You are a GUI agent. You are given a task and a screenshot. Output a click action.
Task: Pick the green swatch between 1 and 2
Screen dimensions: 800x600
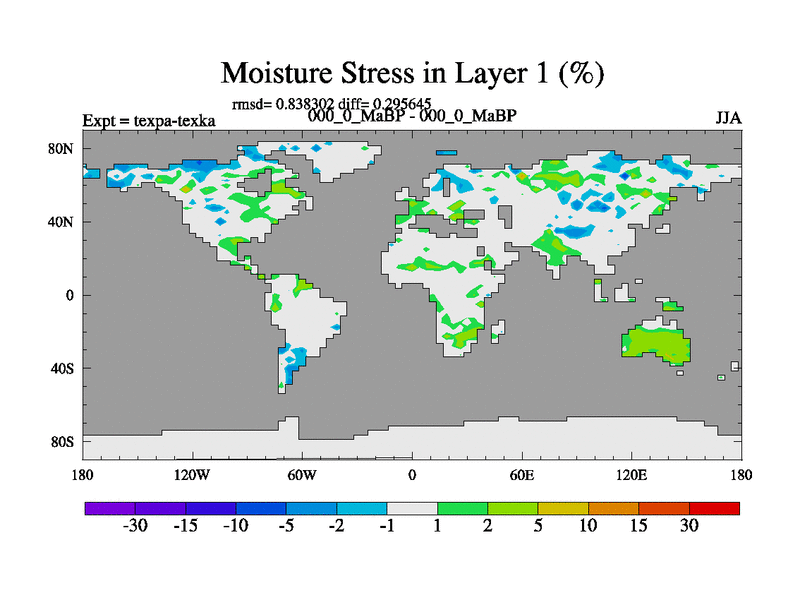pos(462,508)
